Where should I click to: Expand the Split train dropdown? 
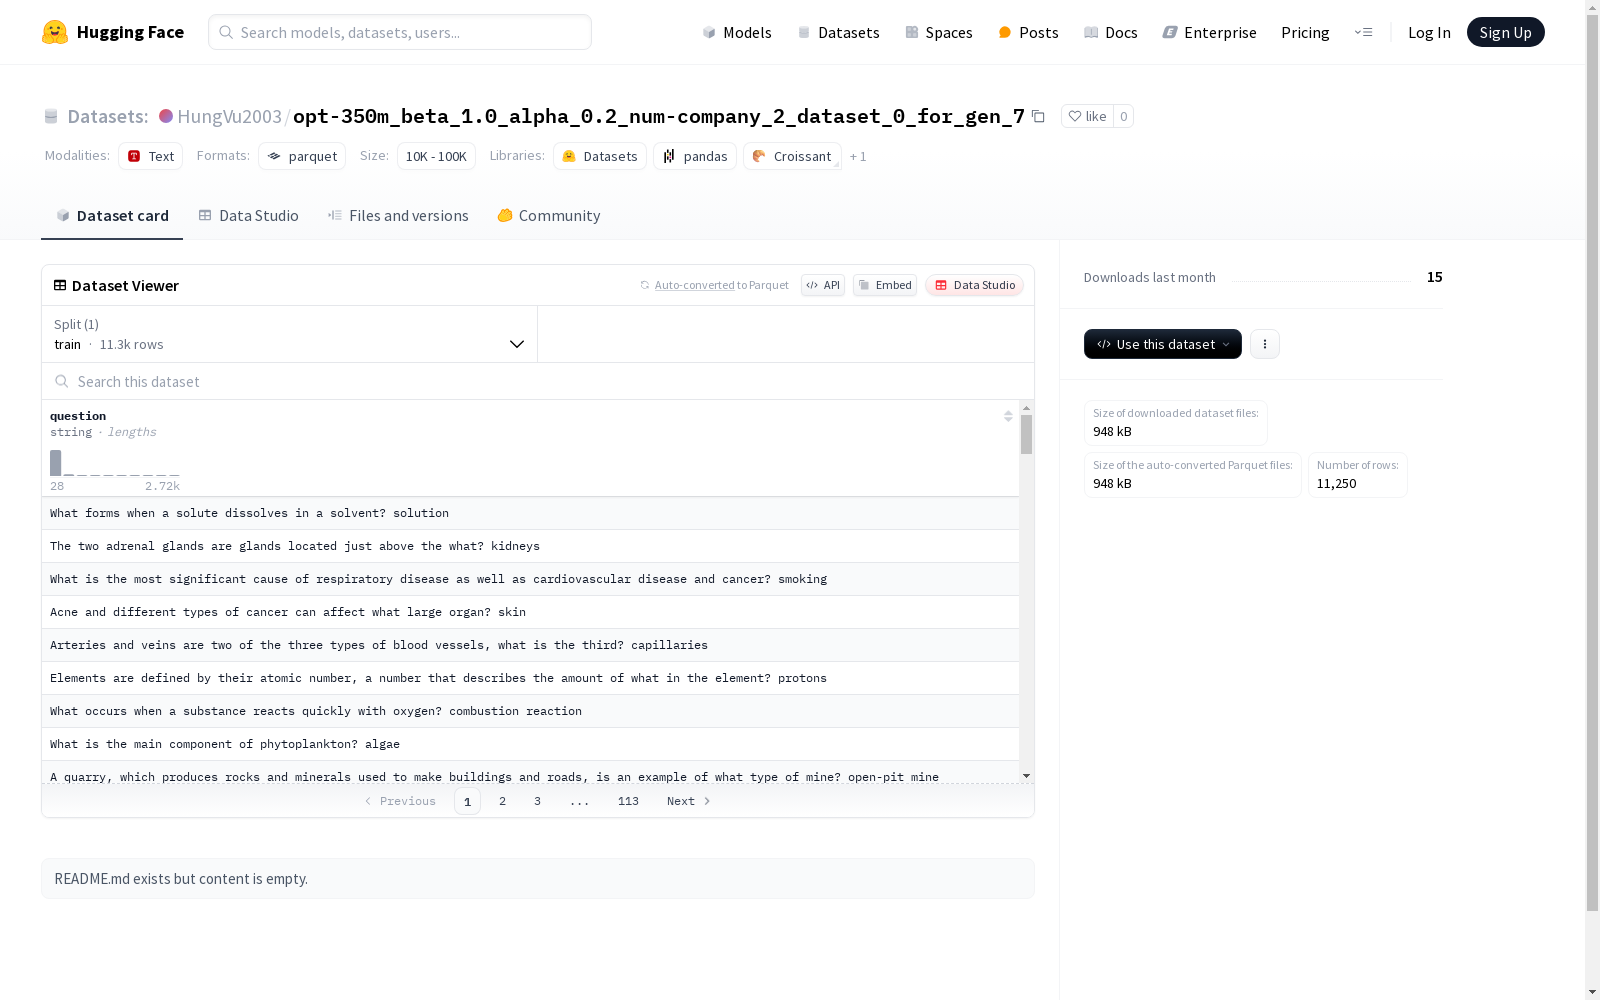(289, 334)
